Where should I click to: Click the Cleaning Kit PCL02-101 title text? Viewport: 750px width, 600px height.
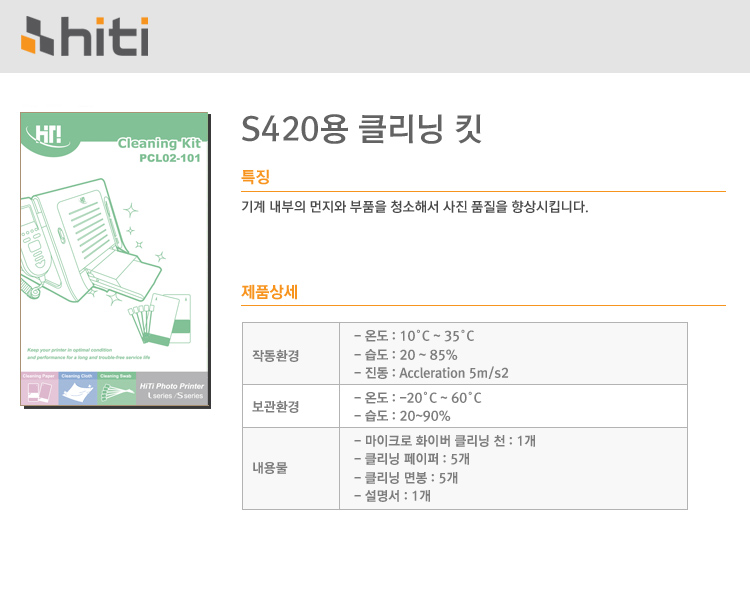point(160,150)
